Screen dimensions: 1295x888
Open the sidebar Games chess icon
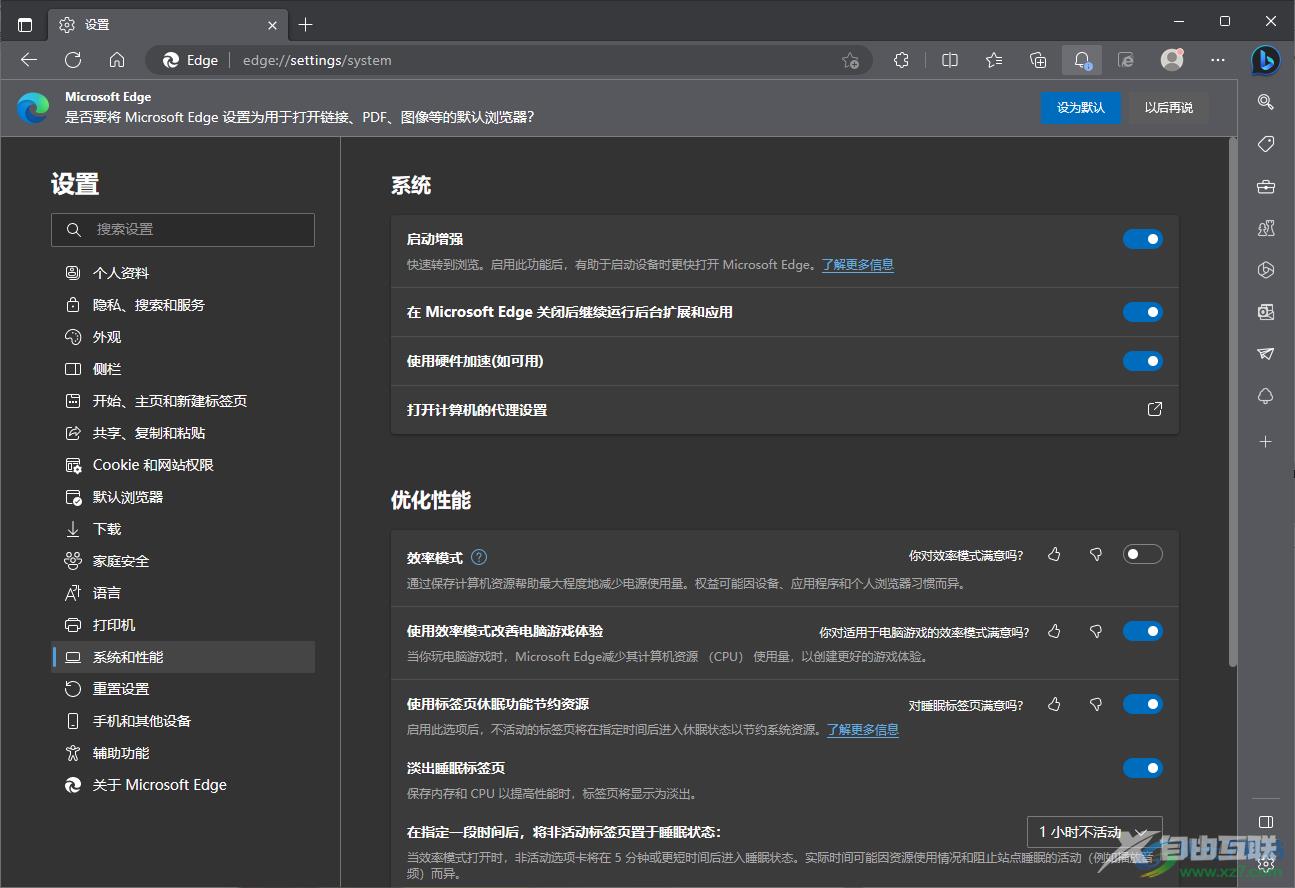tap(1265, 228)
